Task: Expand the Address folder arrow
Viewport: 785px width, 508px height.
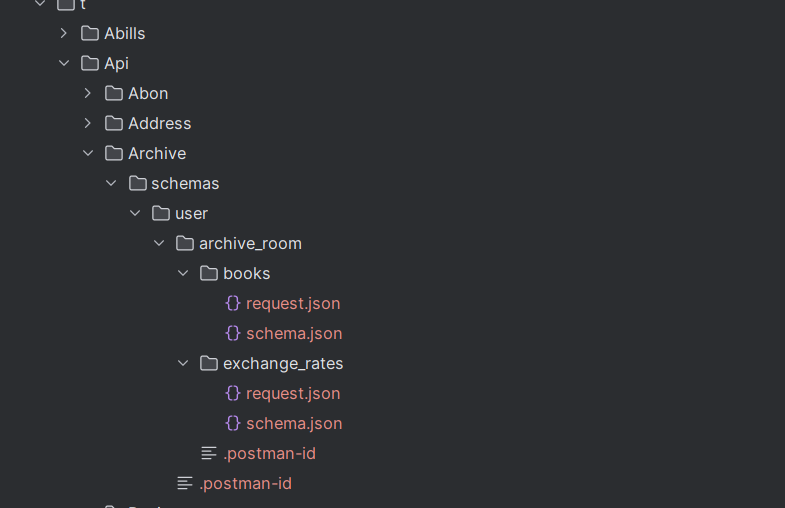Action: pos(88,123)
